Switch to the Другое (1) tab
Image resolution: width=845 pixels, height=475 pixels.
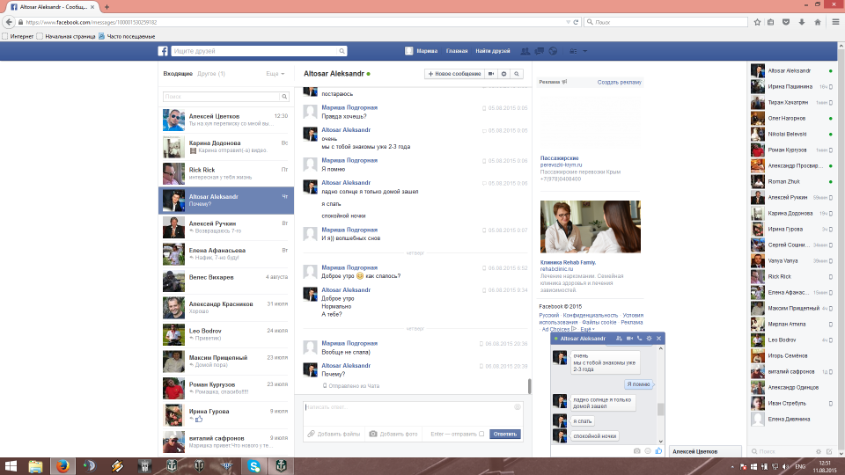coord(211,74)
